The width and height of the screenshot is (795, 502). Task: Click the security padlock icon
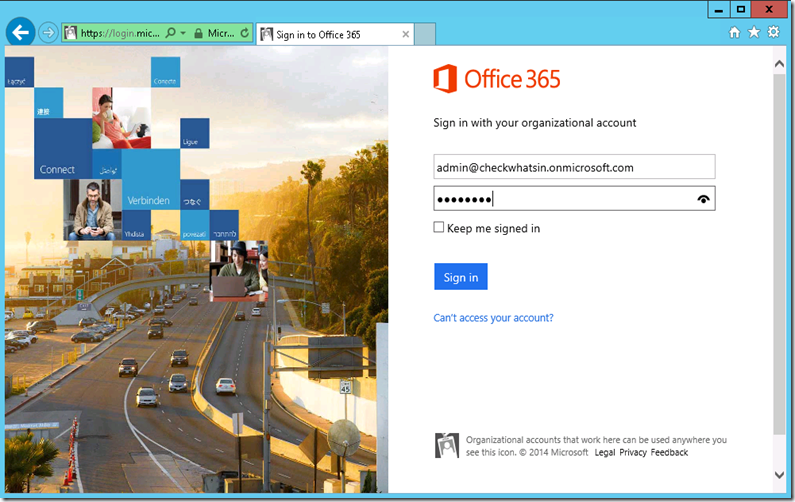[x=199, y=33]
